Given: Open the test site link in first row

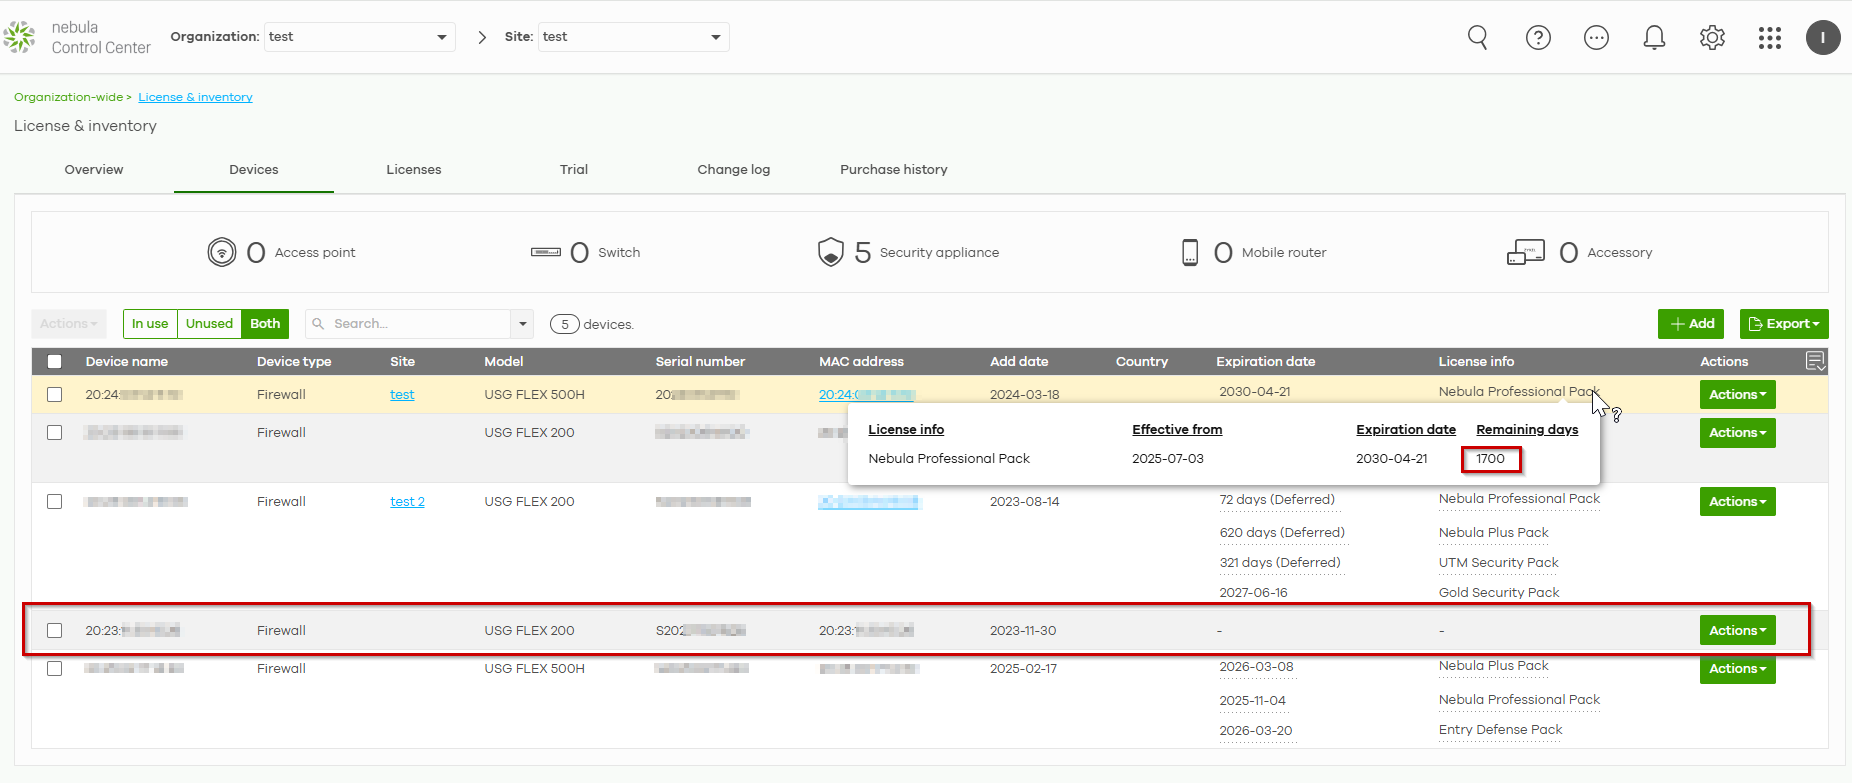Looking at the screenshot, I should point(402,395).
